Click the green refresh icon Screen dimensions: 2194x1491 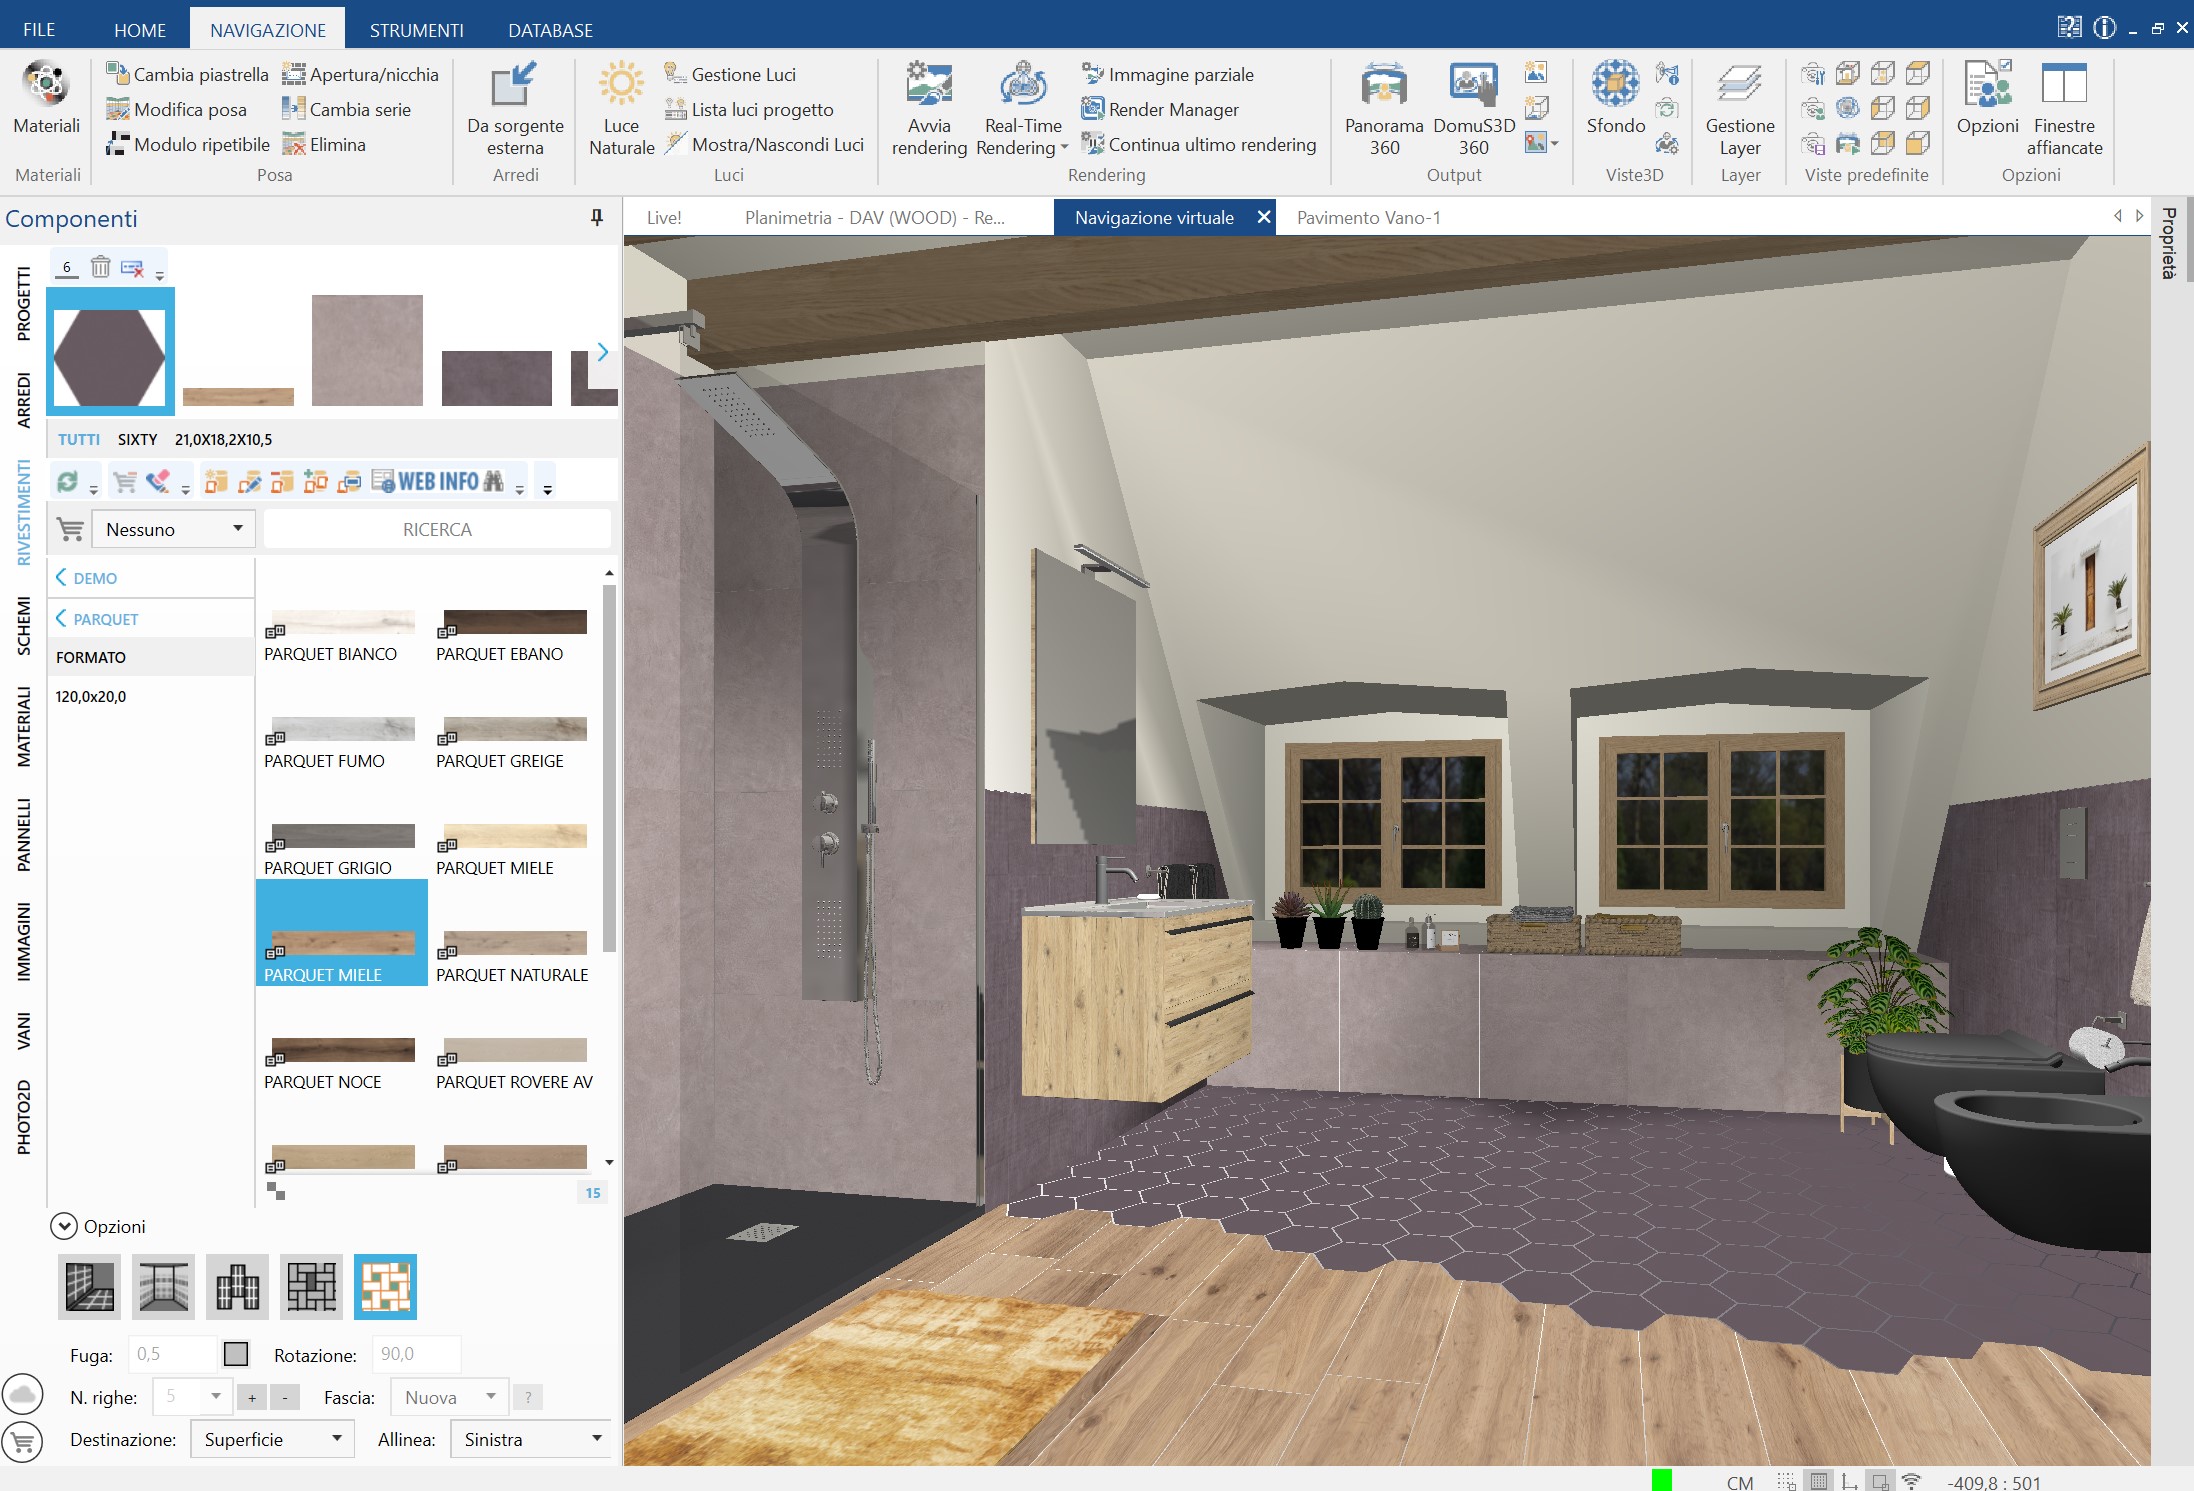pyautogui.click(x=67, y=481)
